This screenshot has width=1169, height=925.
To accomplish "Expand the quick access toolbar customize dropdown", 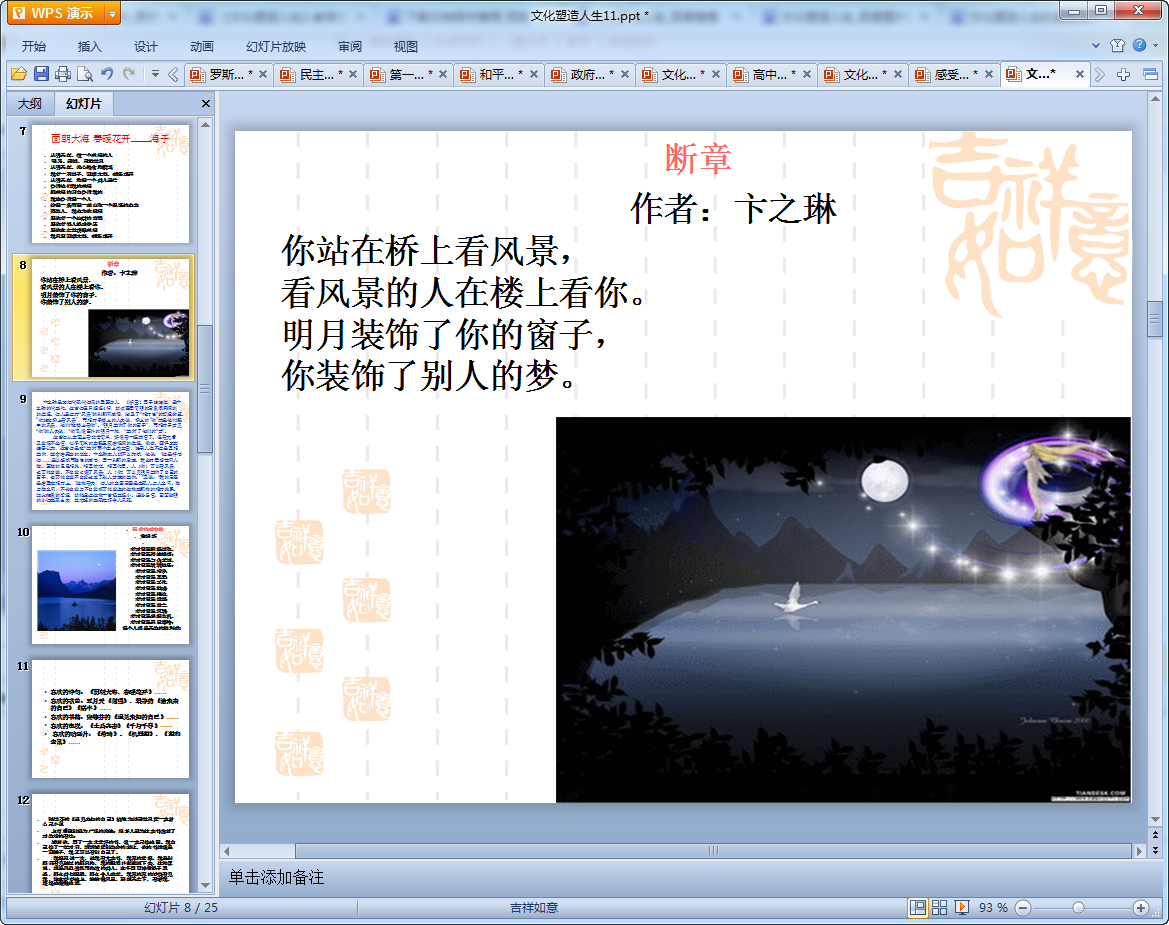I will coord(155,74).
